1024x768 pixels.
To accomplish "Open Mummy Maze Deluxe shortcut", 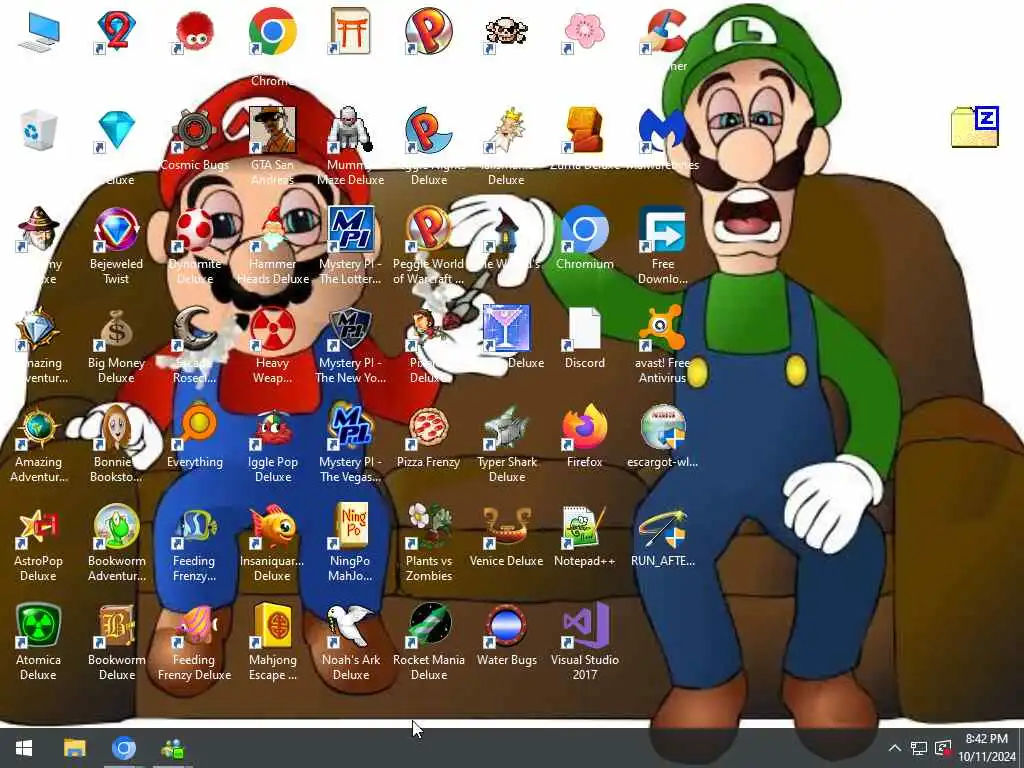I will pyautogui.click(x=350, y=130).
